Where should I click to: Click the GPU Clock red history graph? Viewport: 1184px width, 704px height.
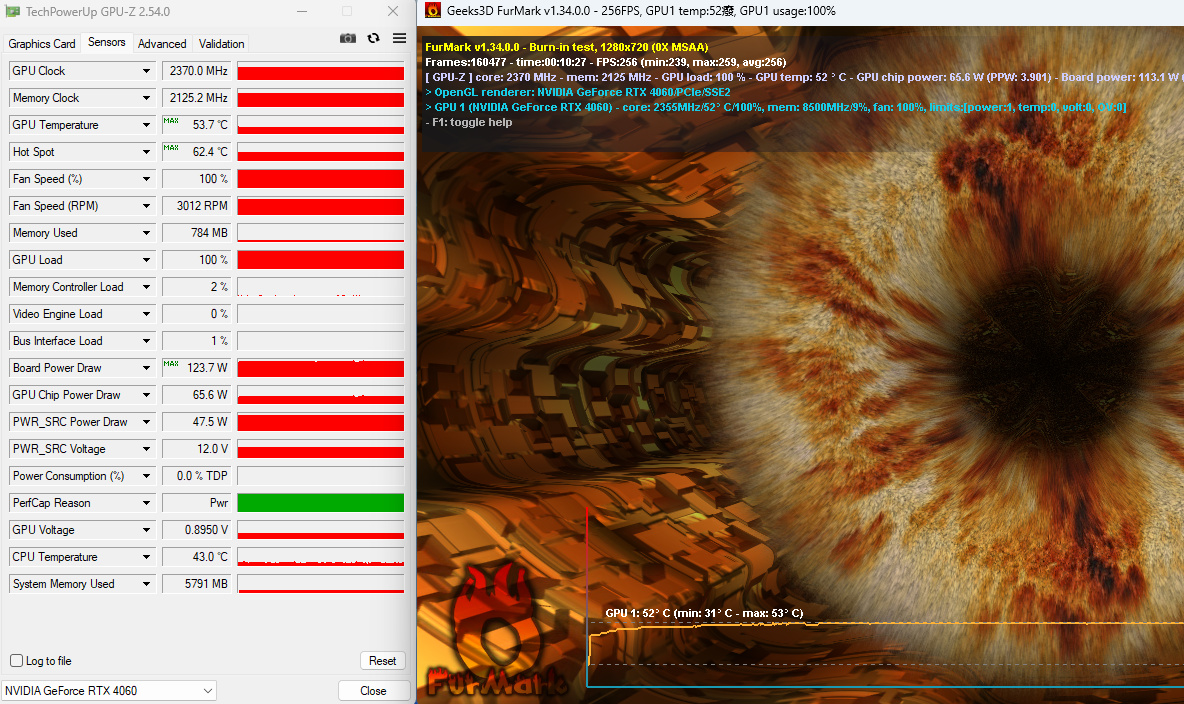(321, 71)
